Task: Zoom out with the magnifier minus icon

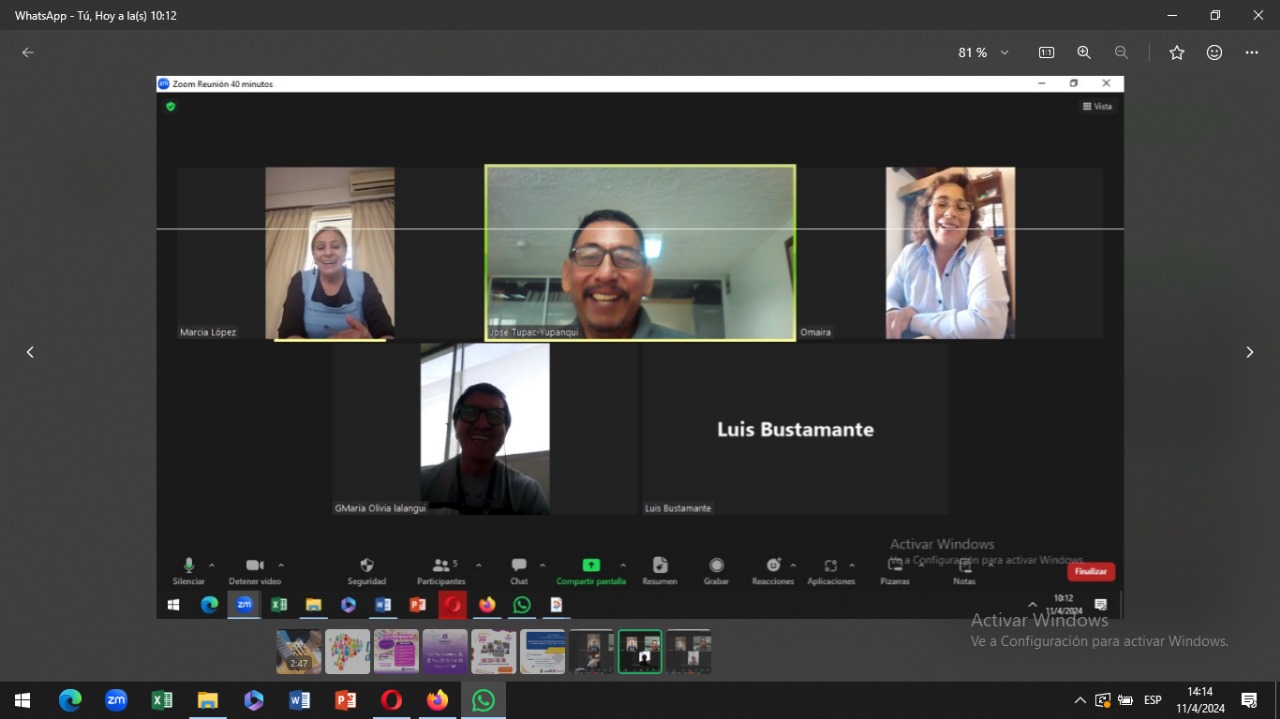Action: tap(1121, 53)
